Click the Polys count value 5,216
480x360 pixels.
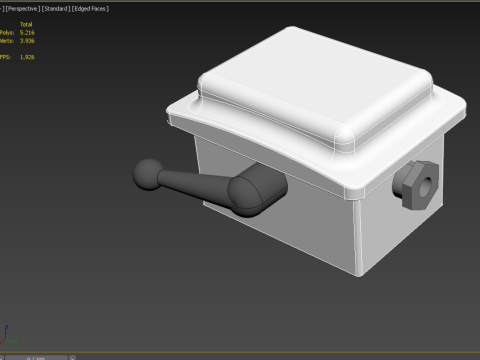[x=27, y=33]
